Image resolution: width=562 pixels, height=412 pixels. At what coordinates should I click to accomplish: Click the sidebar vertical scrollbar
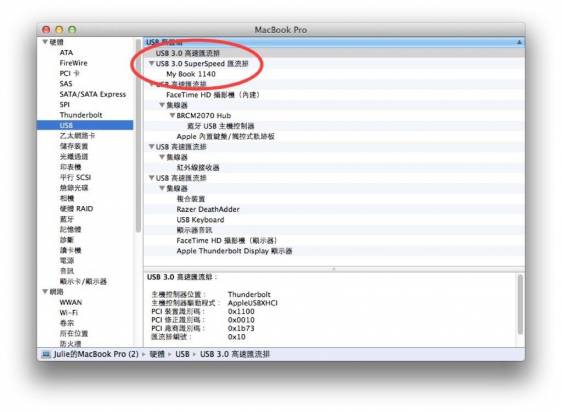pos(138,136)
